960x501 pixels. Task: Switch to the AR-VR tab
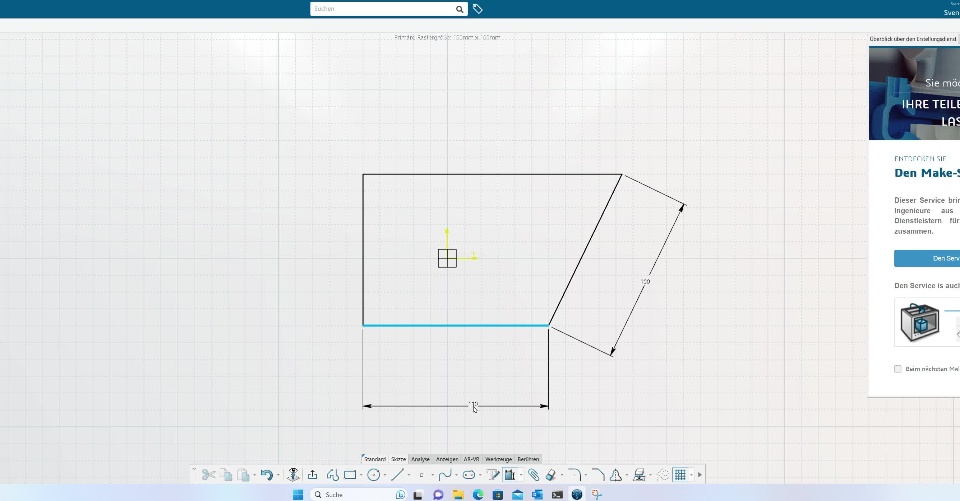pos(471,459)
